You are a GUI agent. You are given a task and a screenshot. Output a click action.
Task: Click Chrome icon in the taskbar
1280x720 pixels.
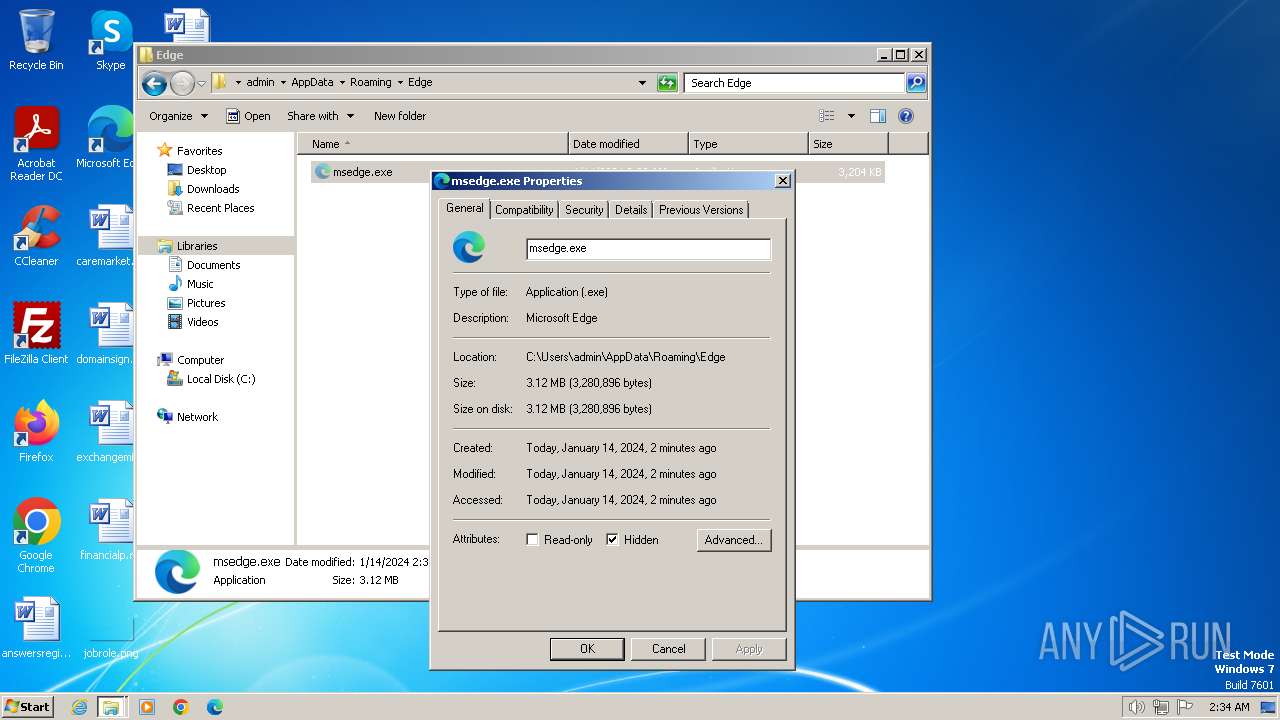coord(180,707)
